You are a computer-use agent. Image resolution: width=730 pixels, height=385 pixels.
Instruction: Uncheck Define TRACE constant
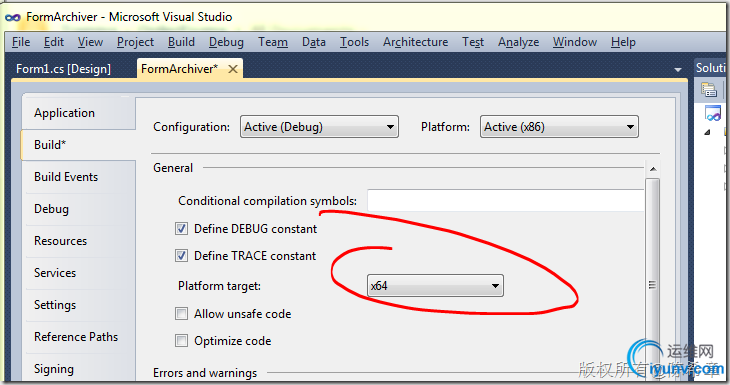[x=181, y=256]
